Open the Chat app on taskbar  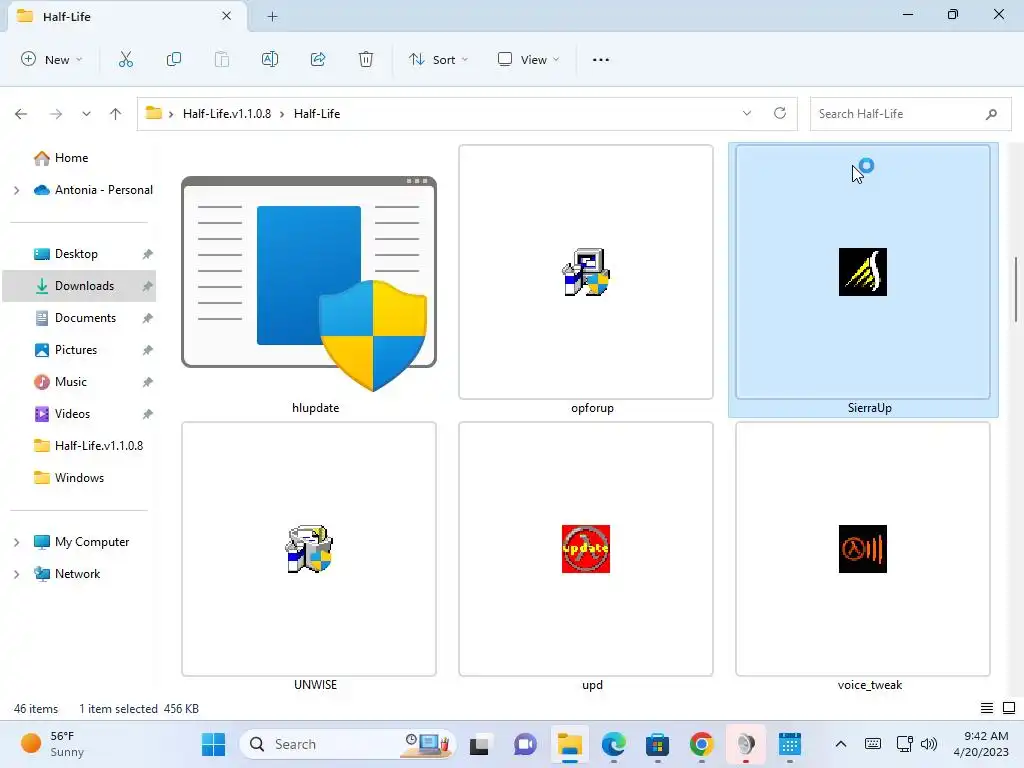[525, 744]
